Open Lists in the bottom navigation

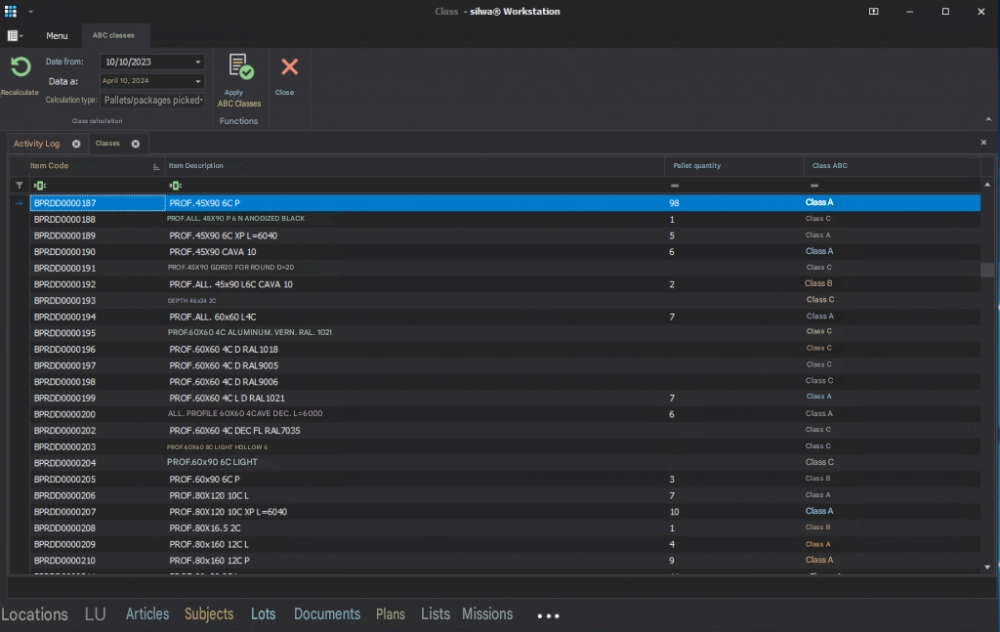435,614
